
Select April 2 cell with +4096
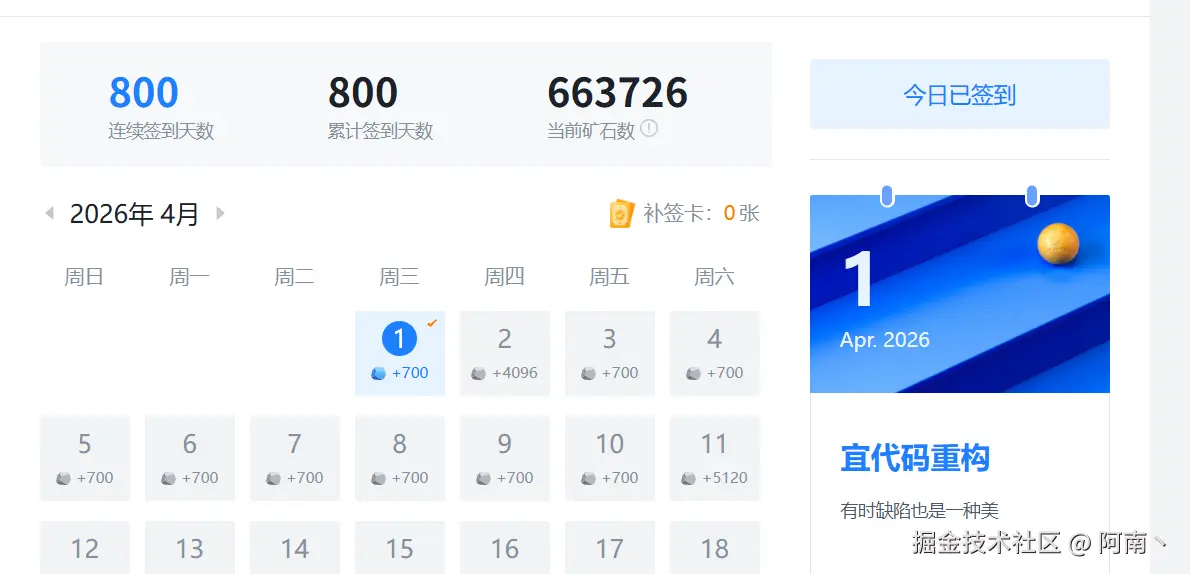pyautogui.click(x=505, y=353)
